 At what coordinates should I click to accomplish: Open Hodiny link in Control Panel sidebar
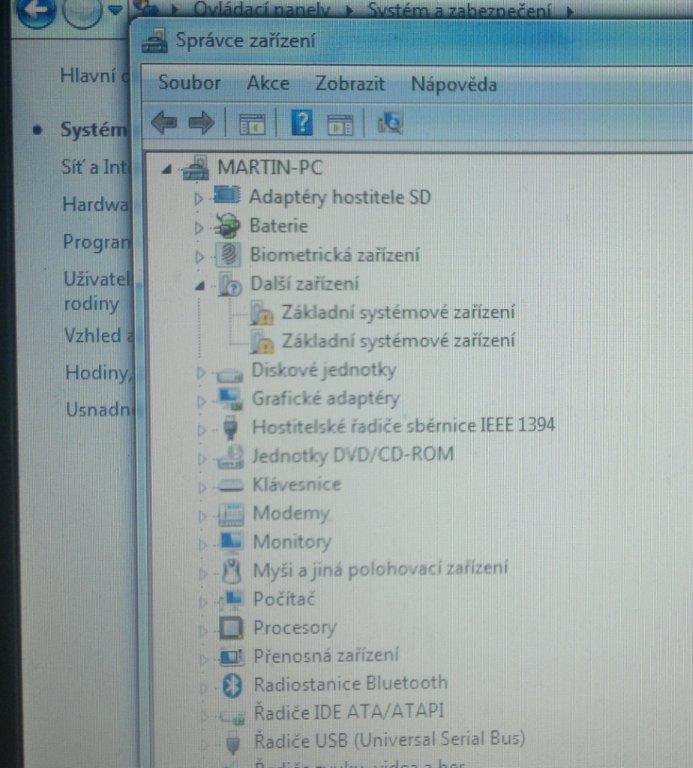98,373
